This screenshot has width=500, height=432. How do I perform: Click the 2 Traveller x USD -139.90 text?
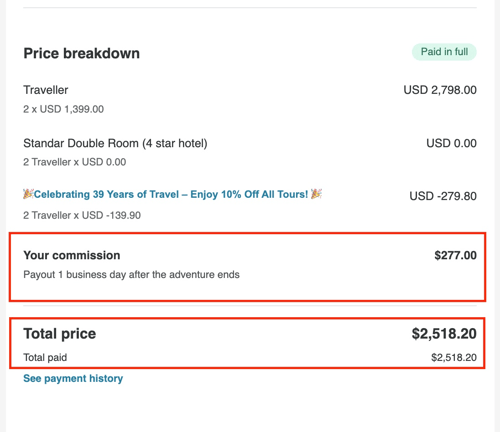pyautogui.click(x=82, y=215)
